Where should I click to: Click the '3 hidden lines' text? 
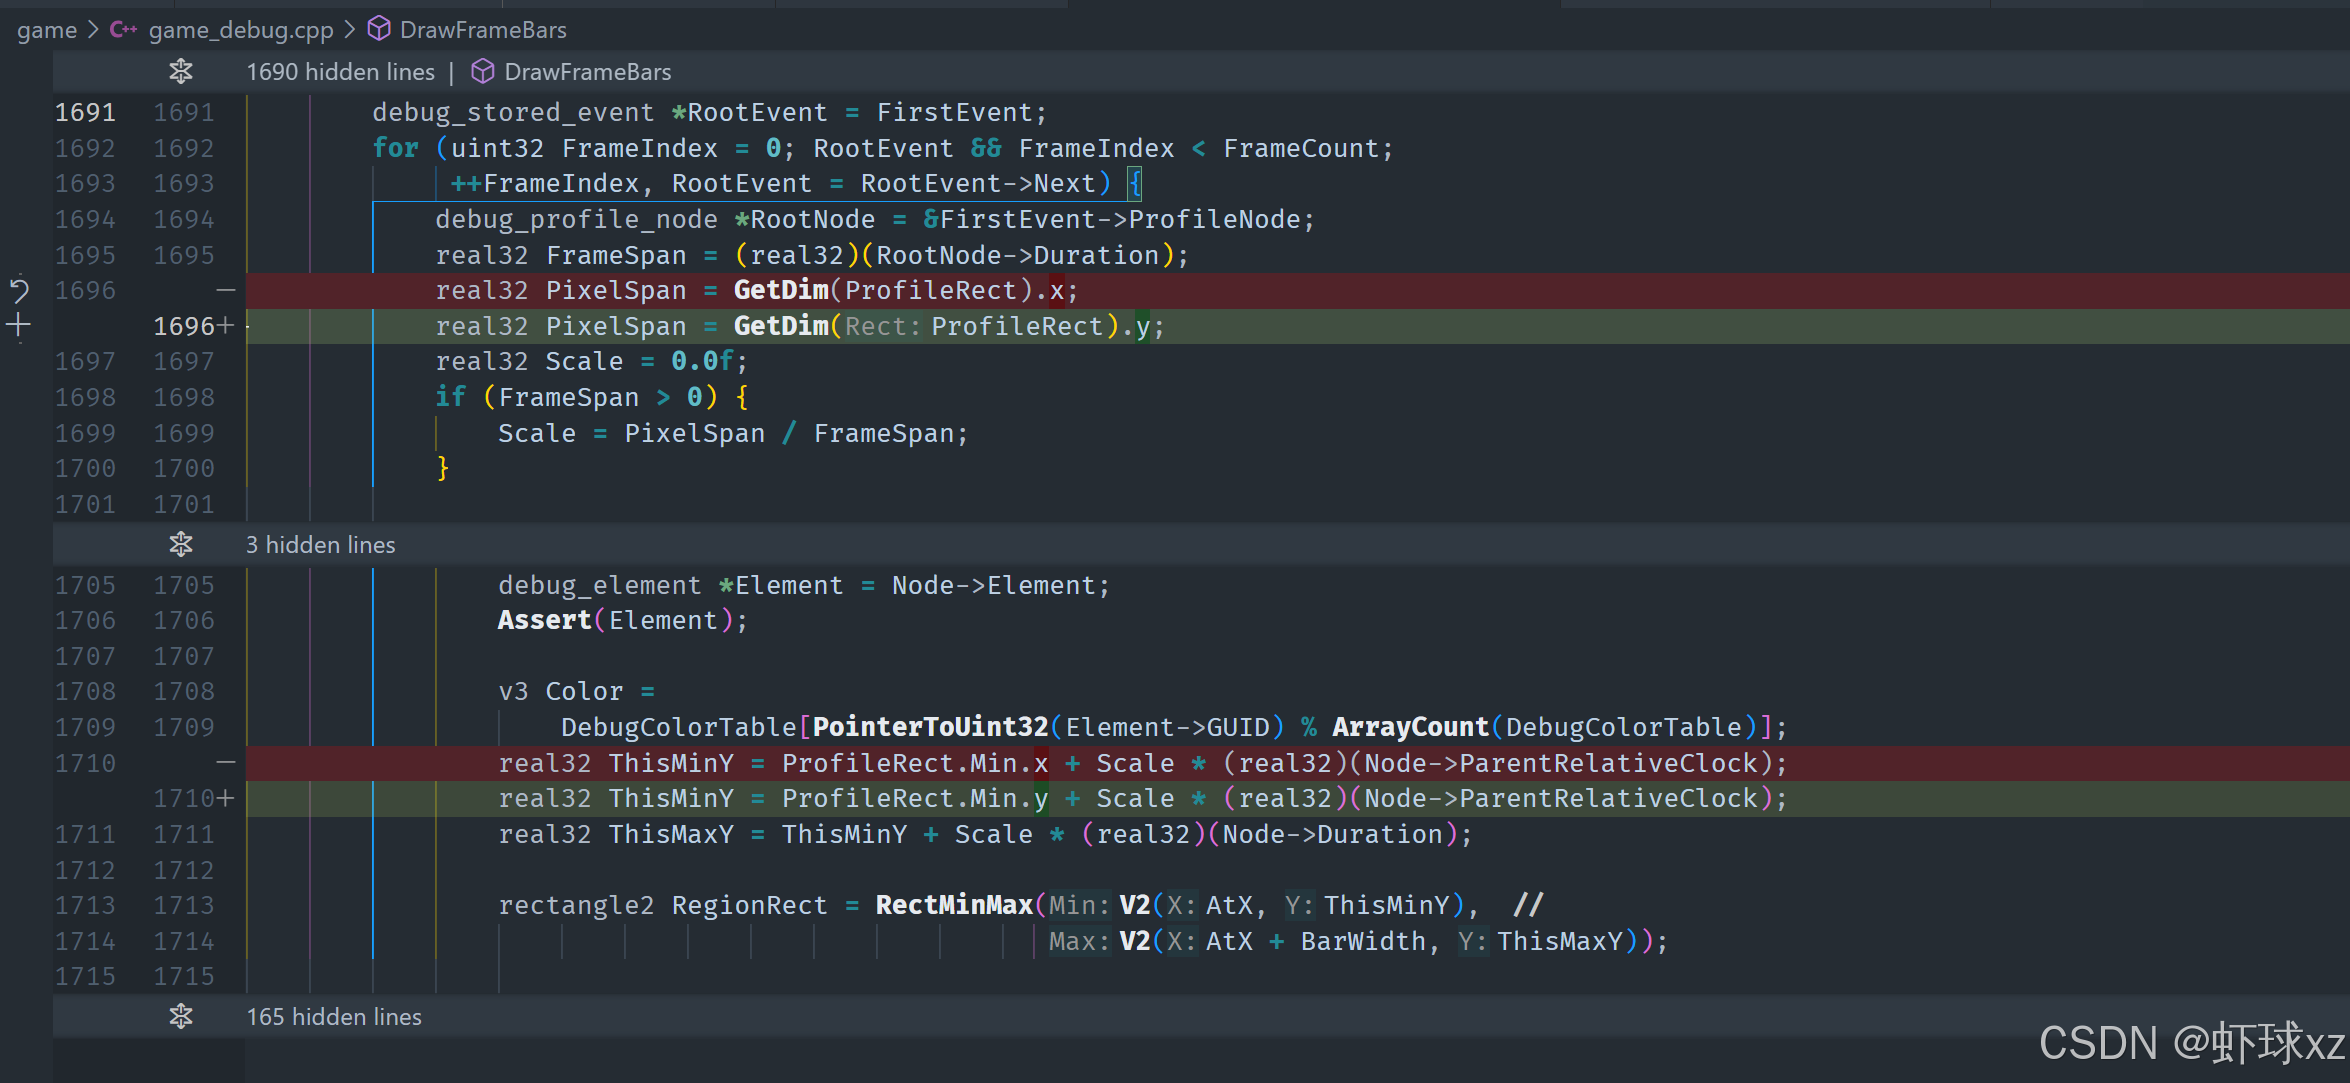[x=320, y=545]
